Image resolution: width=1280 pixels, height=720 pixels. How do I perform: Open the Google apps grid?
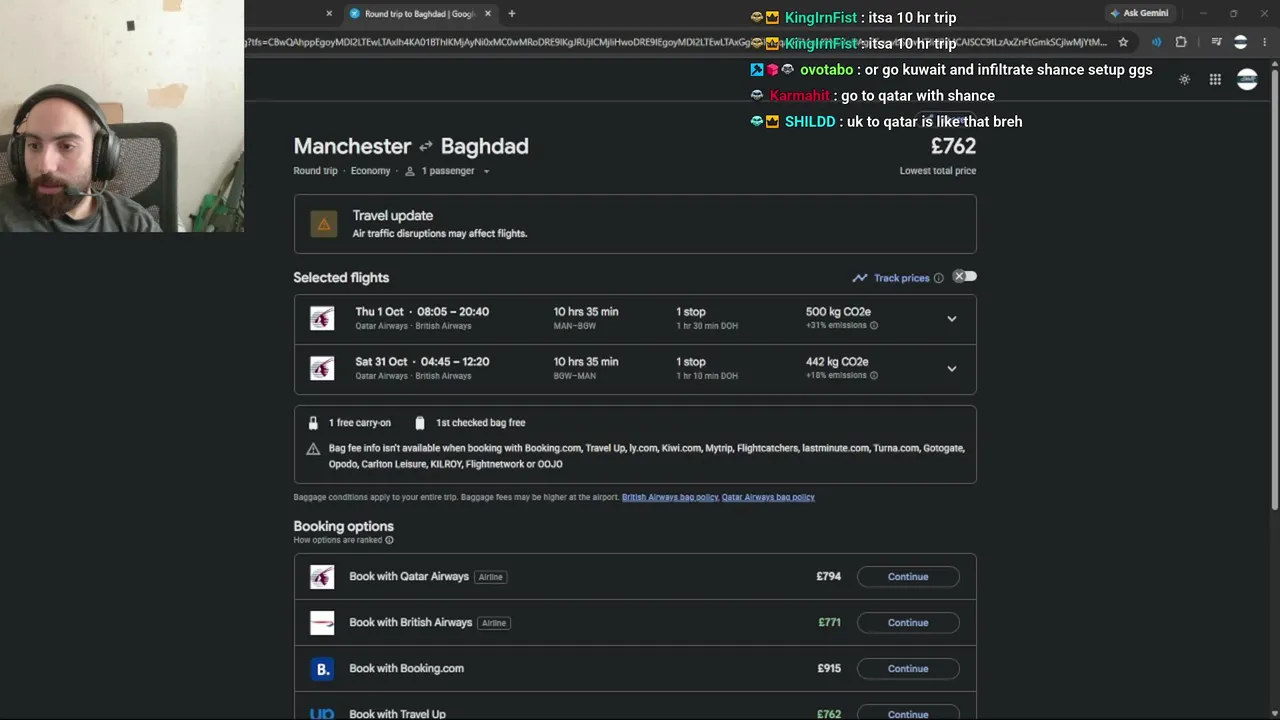point(1215,80)
